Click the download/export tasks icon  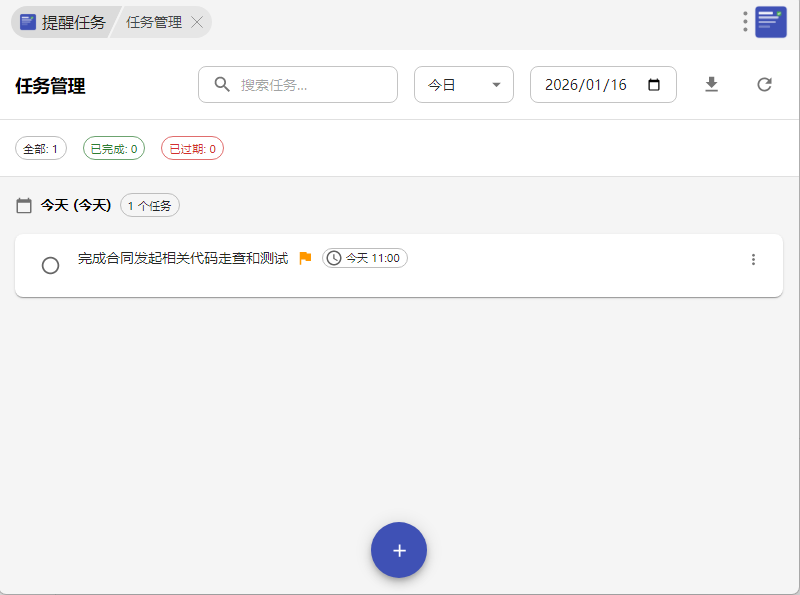coord(711,85)
